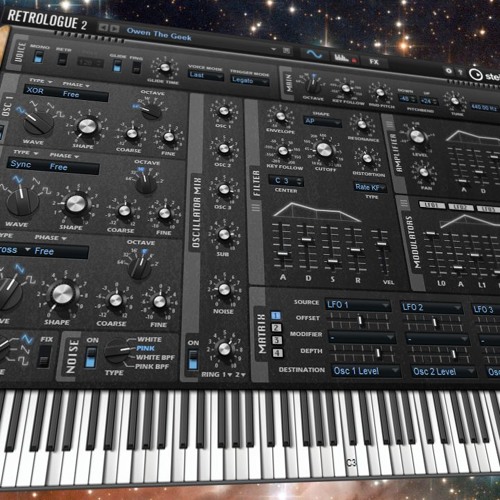Click the Modulators section three-line handle icon
500x500 pixels.
click(404, 203)
